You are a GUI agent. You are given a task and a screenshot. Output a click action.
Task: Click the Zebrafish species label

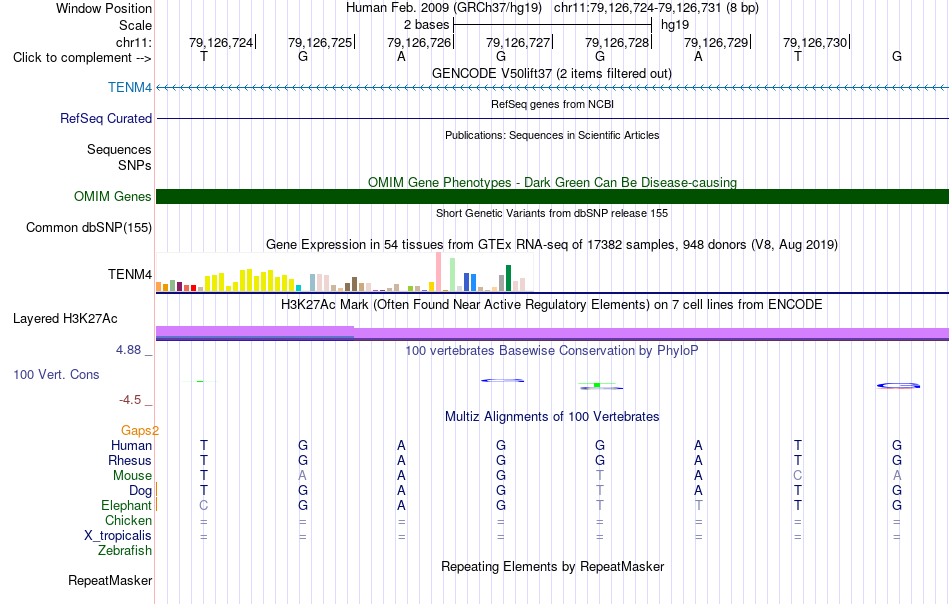[x=125, y=551]
